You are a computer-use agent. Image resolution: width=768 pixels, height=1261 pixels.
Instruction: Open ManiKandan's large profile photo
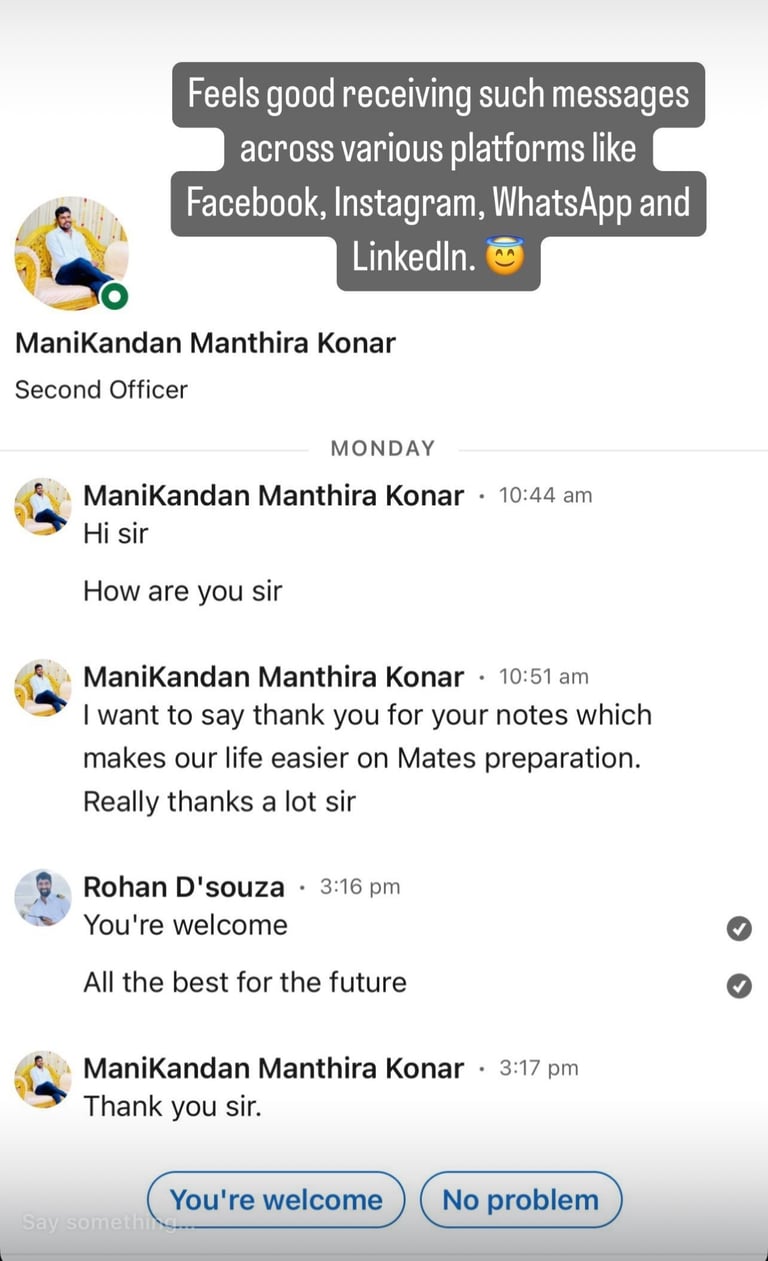pyautogui.click(x=70, y=253)
